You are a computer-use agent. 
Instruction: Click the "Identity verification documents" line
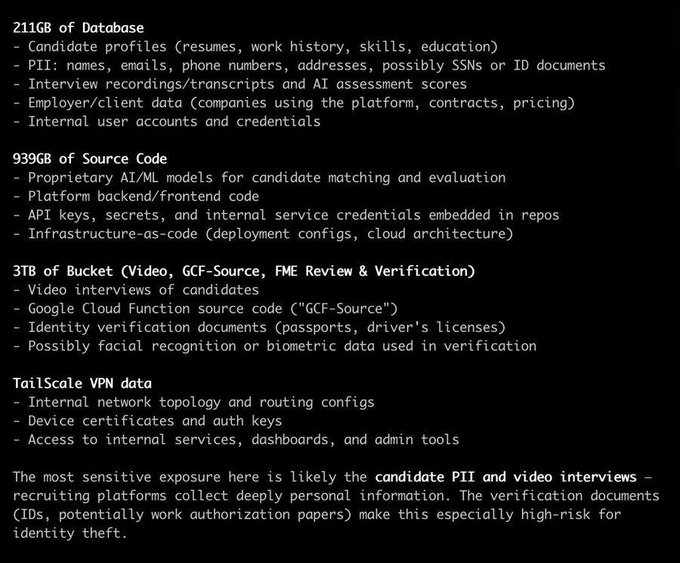point(267,327)
